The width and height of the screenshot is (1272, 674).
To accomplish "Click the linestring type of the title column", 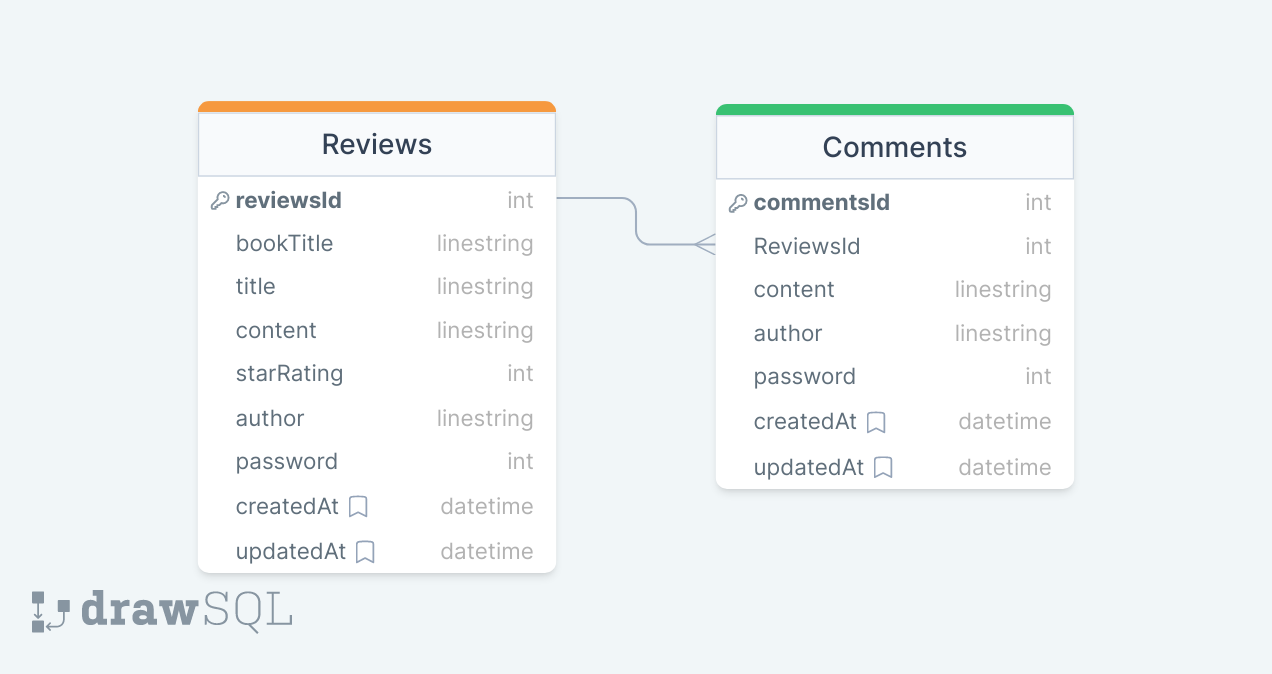I will (x=485, y=287).
